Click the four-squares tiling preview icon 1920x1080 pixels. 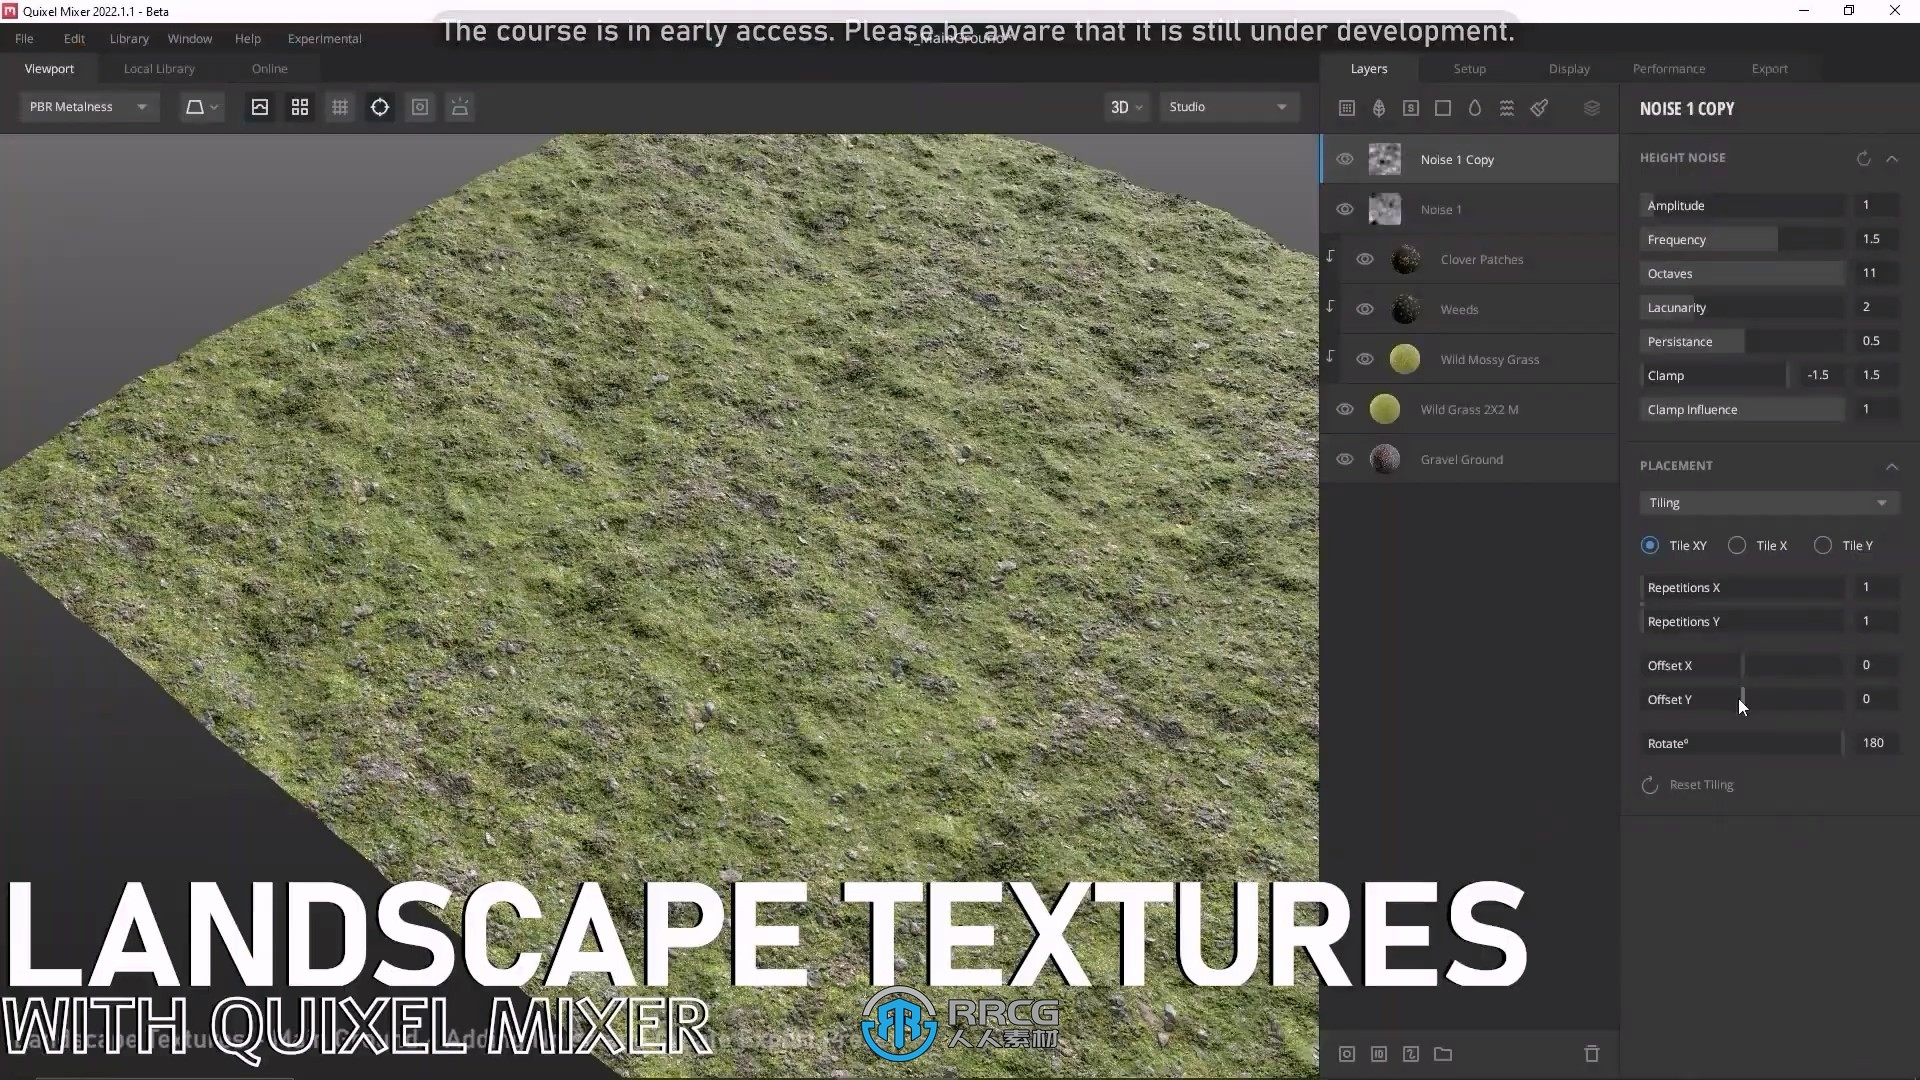click(x=300, y=107)
